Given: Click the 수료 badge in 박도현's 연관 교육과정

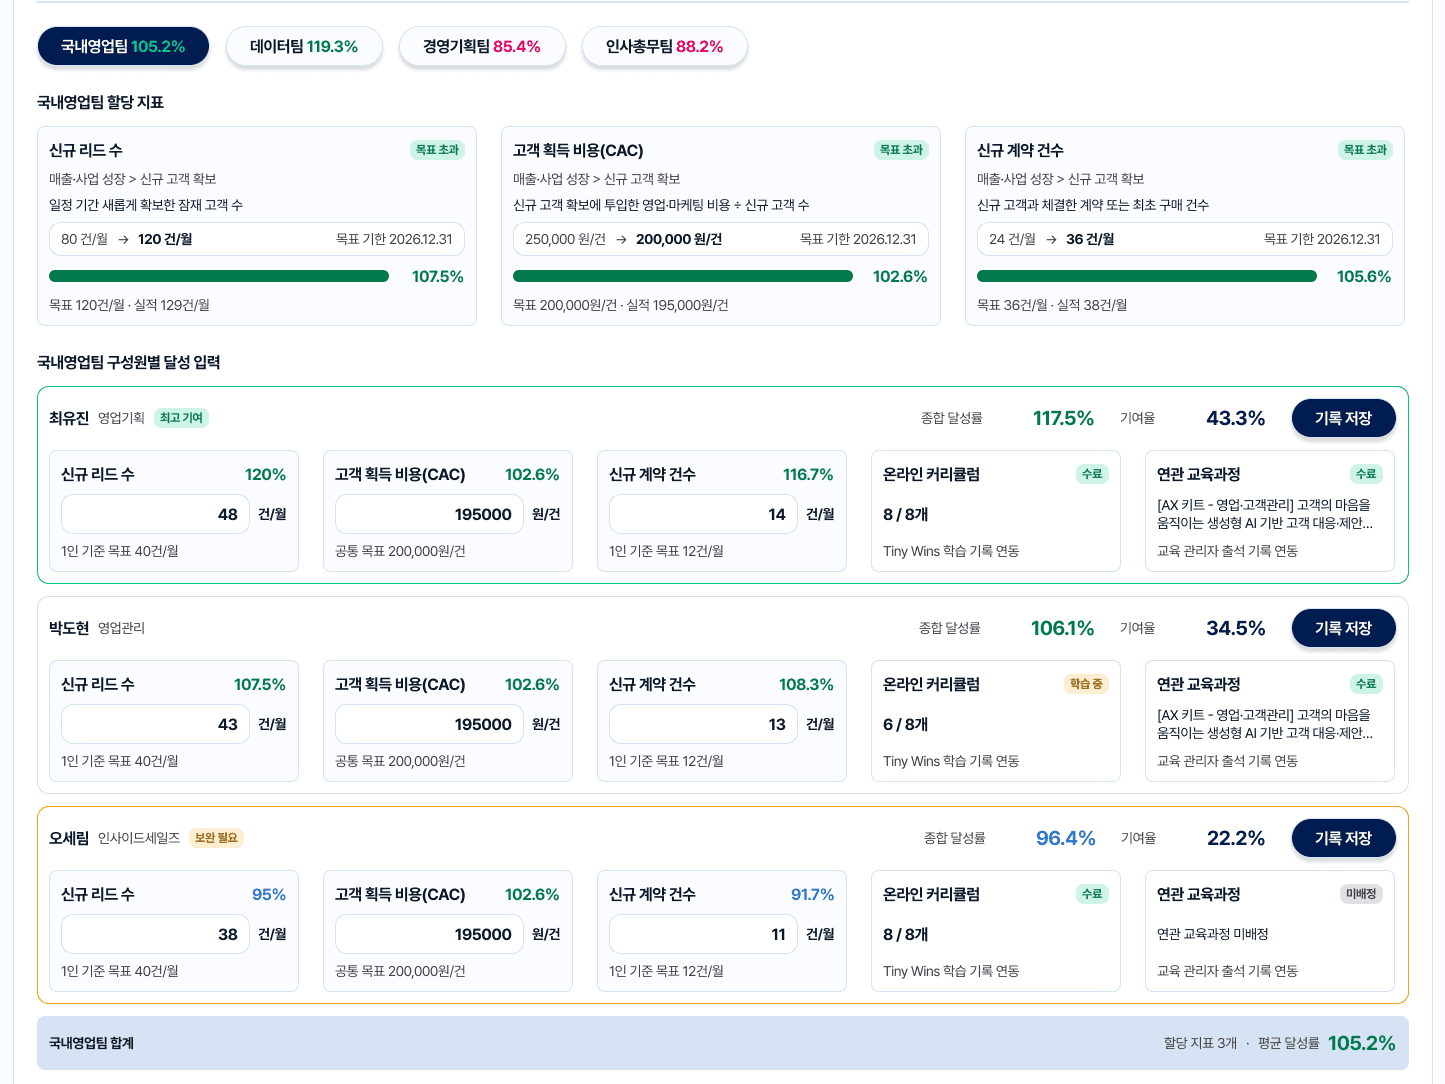Looking at the screenshot, I should [1366, 684].
